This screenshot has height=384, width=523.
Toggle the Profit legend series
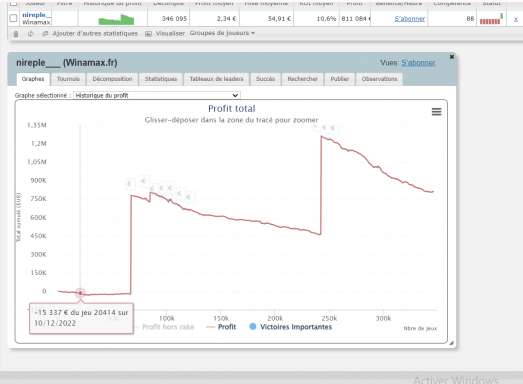coord(221,327)
